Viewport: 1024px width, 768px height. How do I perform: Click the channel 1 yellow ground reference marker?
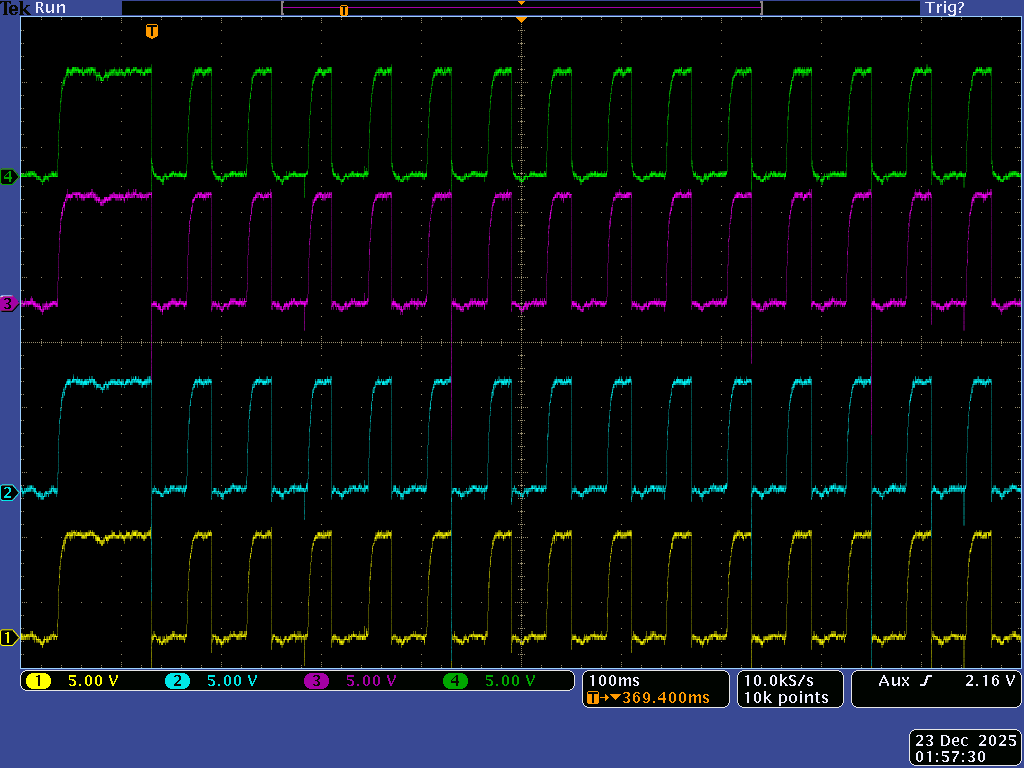8,637
